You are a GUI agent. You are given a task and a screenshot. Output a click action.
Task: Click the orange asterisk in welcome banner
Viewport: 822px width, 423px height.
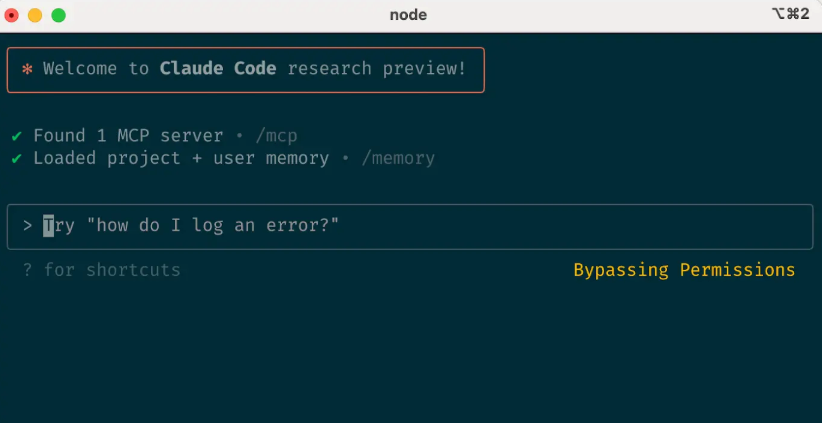point(27,69)
